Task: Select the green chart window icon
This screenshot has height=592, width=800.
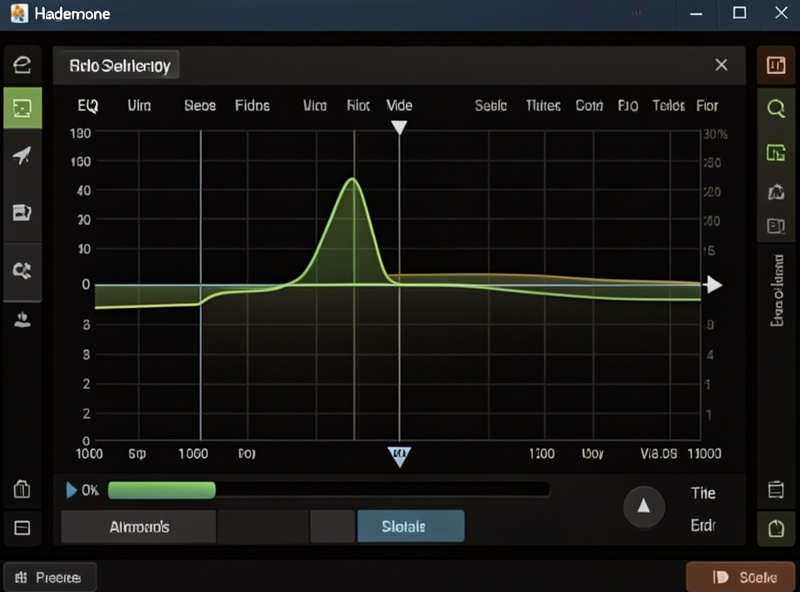Action: pos(776,152)
